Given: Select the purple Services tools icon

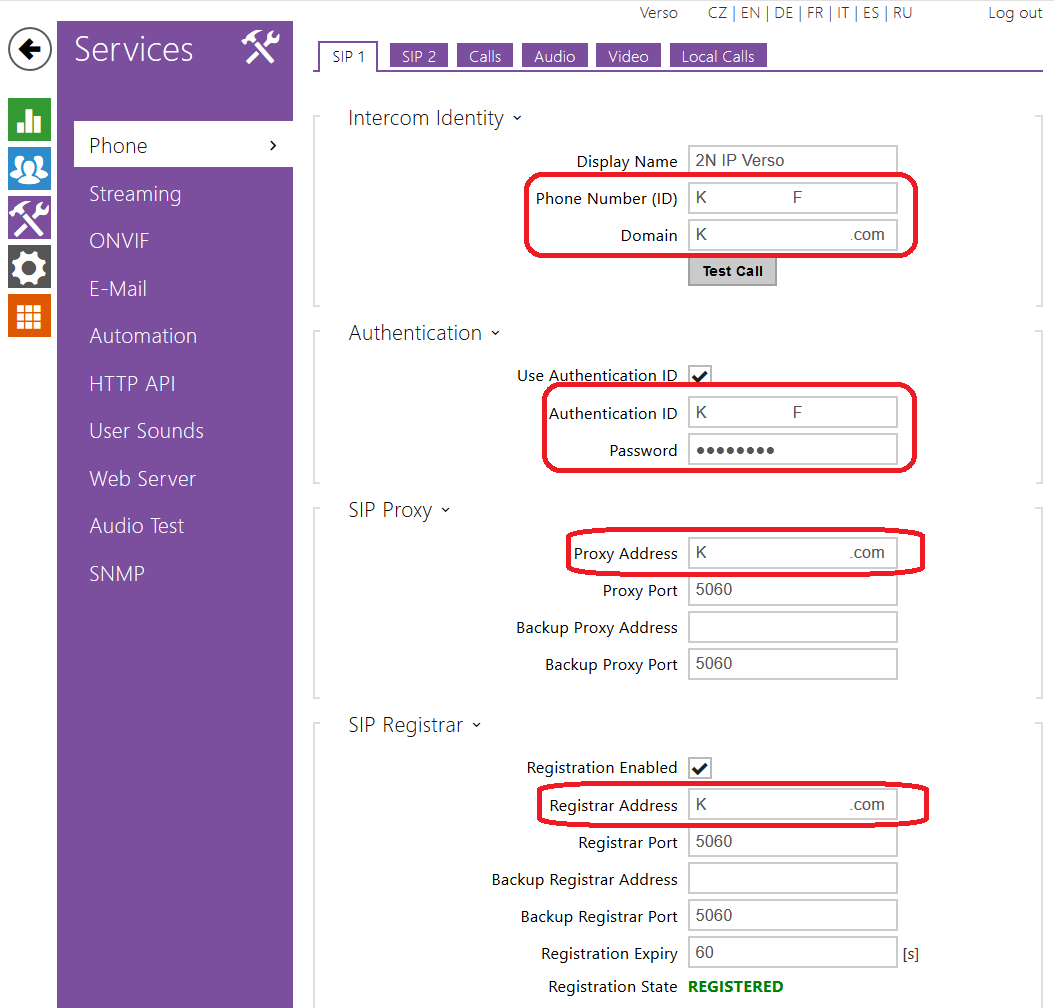Looking at the screenshot, I should 29,217.
